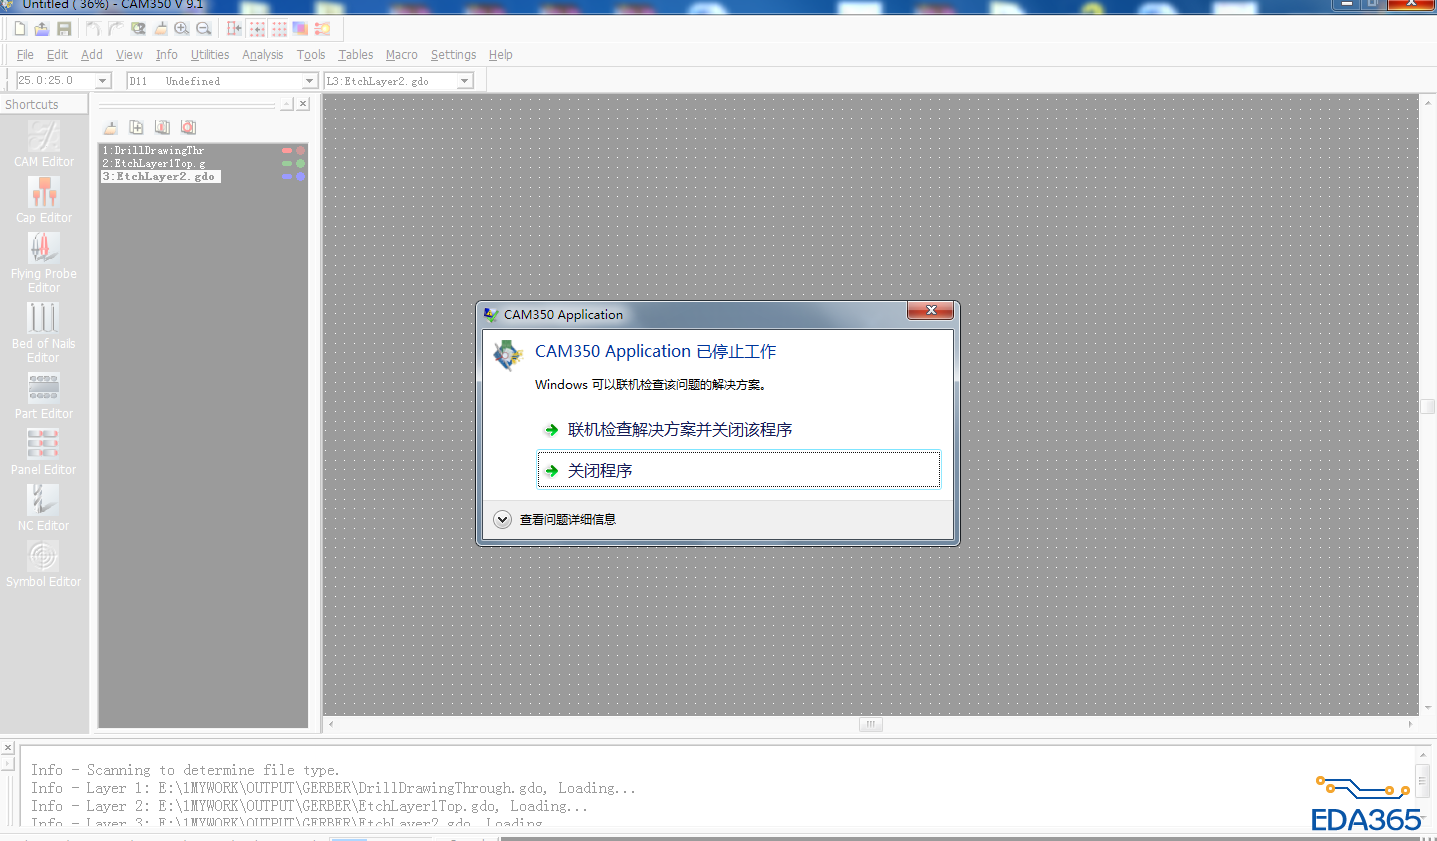Image resolution: width=1437 pixels, height=841 pixels.
Task: Select layer 3:EtchLayer2.gdo in the list
Action: [x=159, y=176]
